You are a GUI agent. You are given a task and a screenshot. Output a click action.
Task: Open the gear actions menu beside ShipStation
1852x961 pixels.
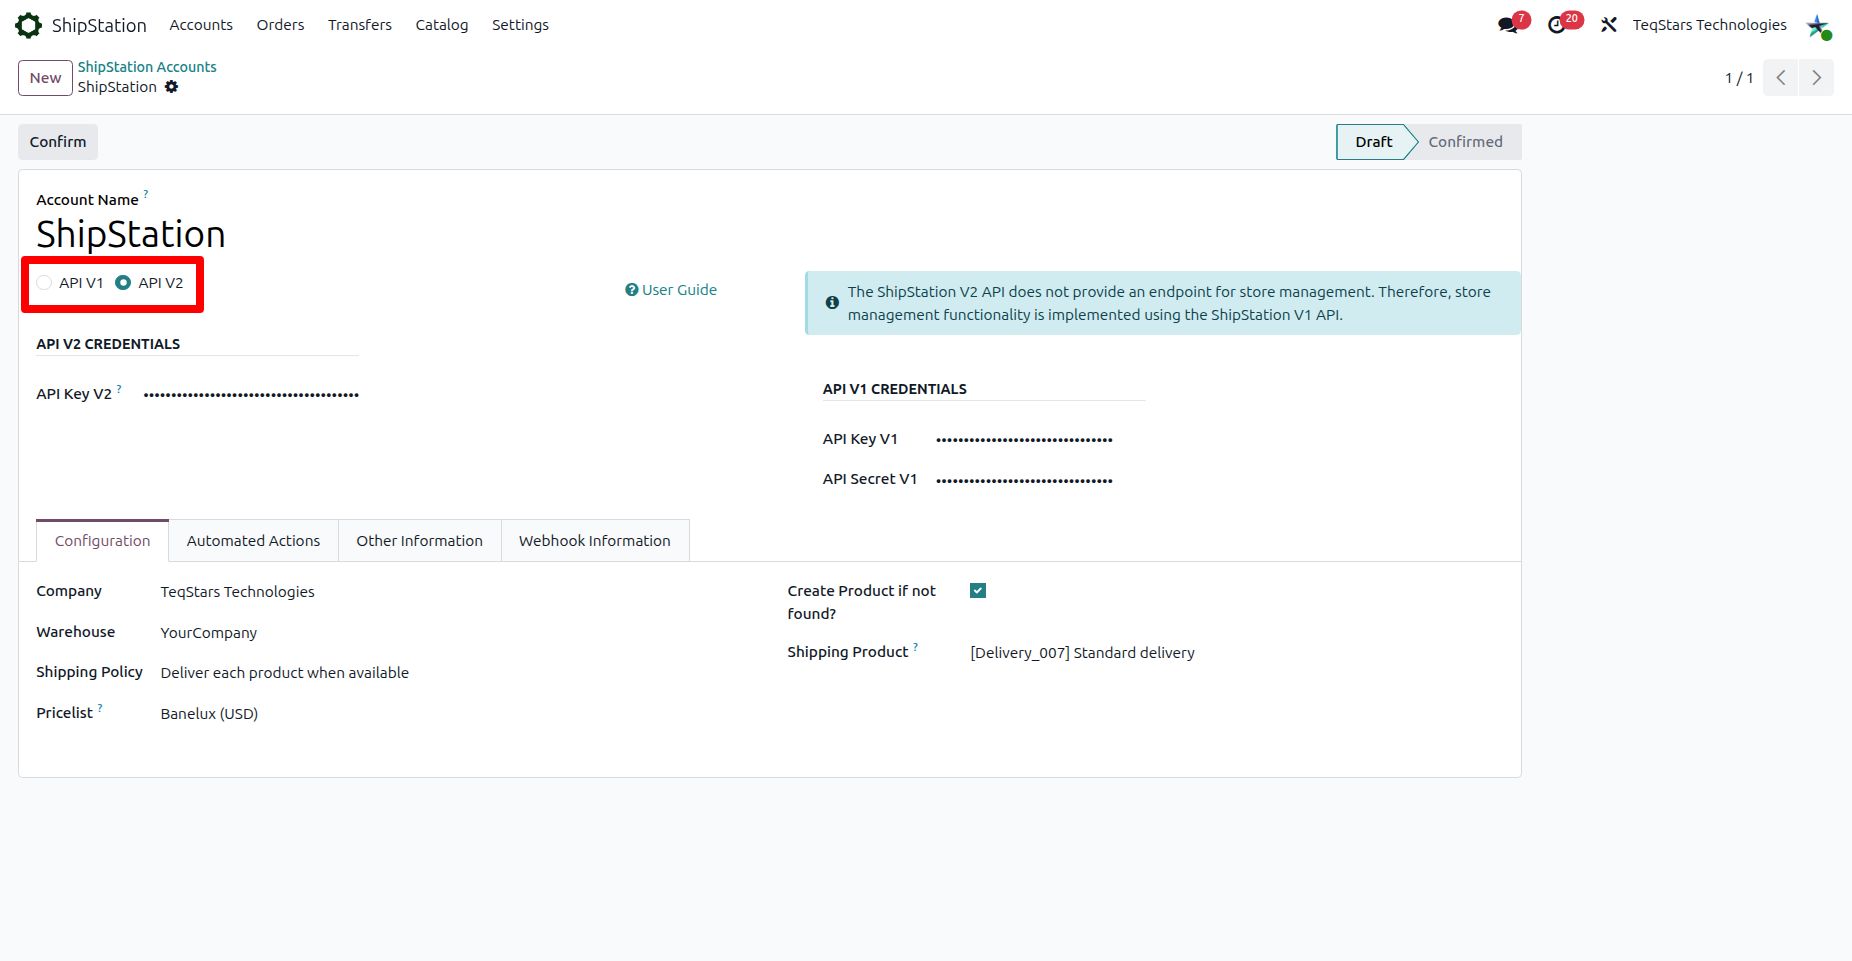[172, 87]
